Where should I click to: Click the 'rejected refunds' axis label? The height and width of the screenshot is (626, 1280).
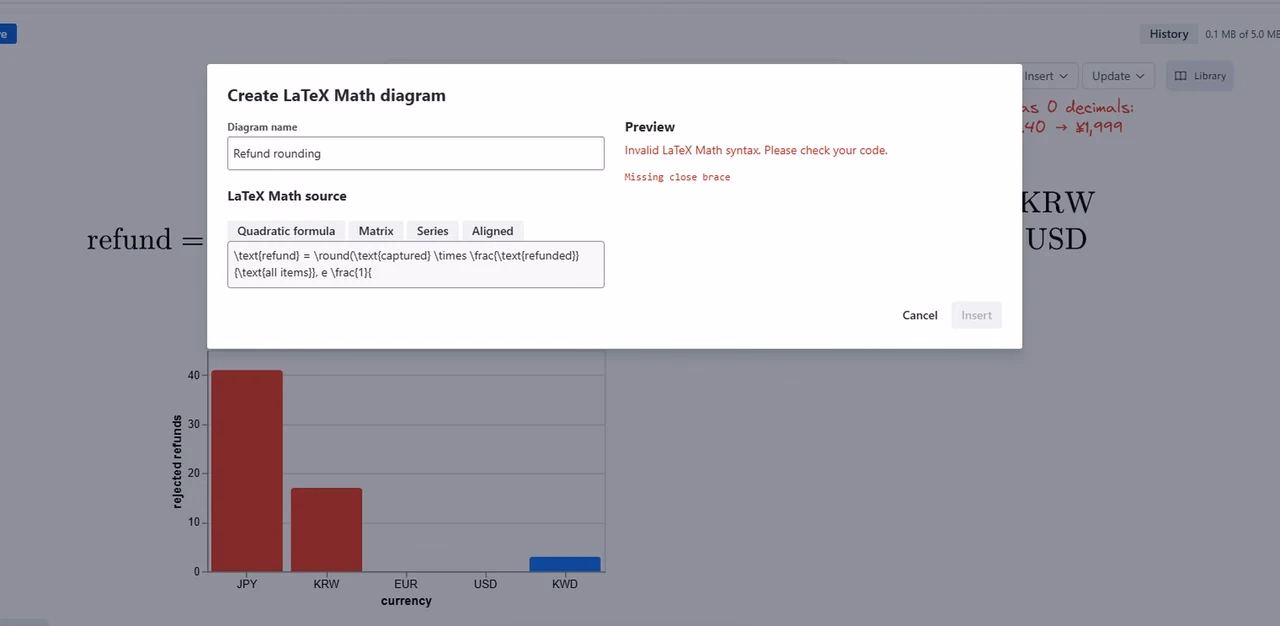[x=178, y=462]
